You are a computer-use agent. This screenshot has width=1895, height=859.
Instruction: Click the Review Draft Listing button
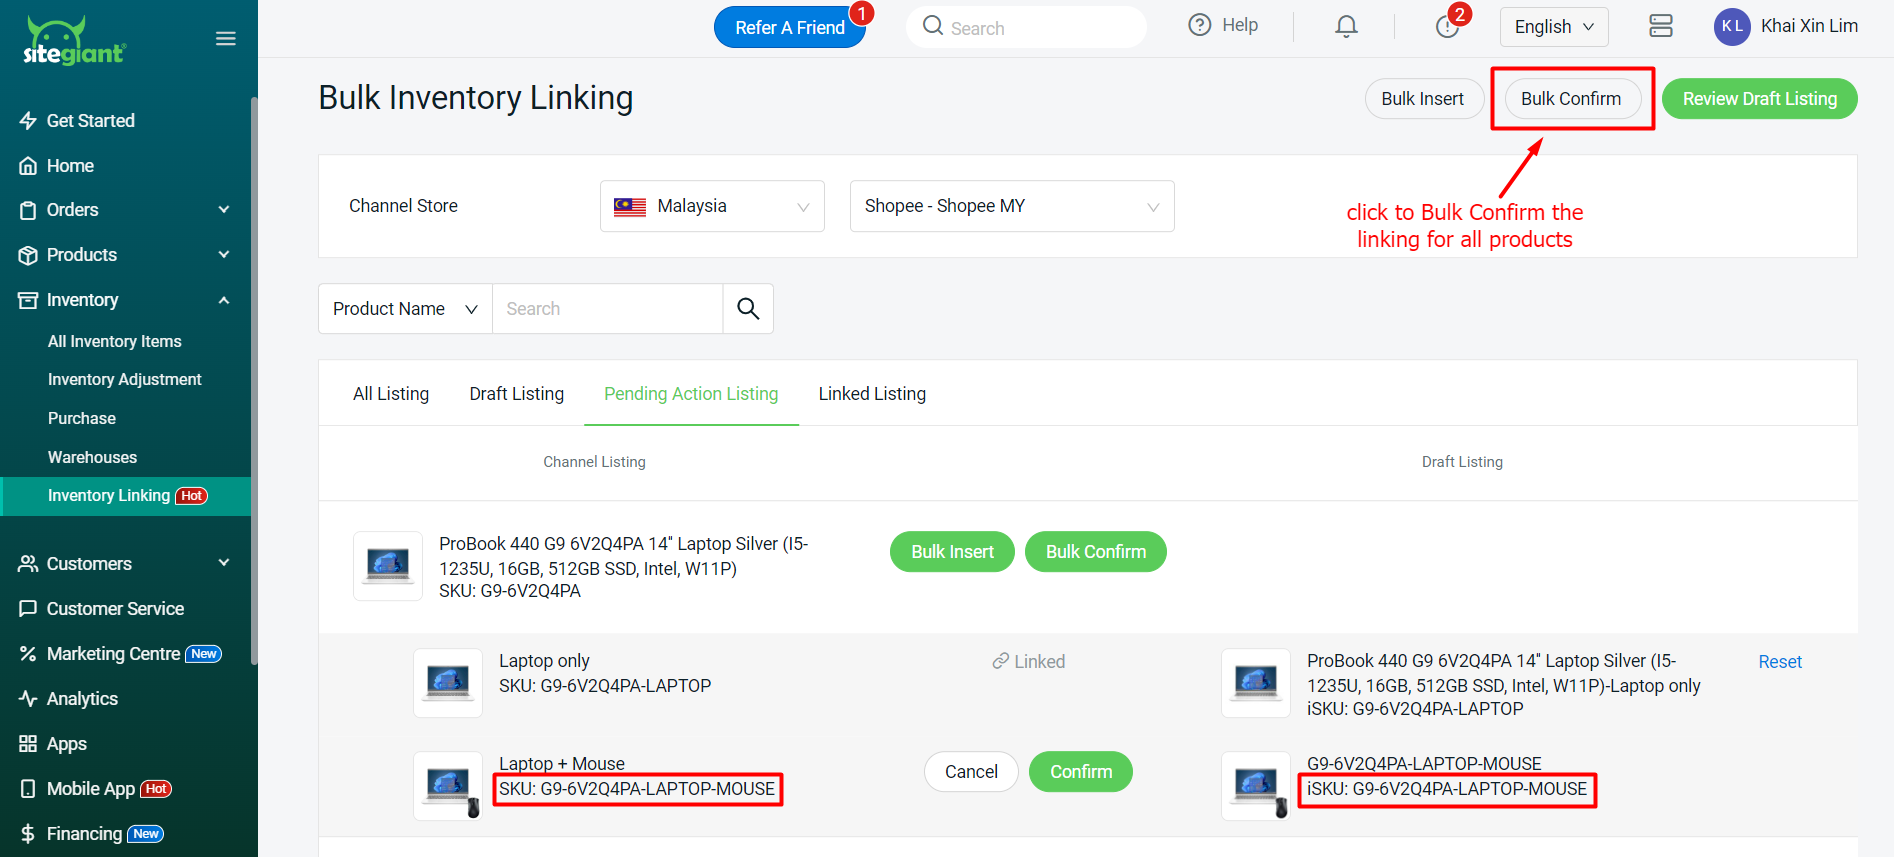click(x=1759, y=99)
